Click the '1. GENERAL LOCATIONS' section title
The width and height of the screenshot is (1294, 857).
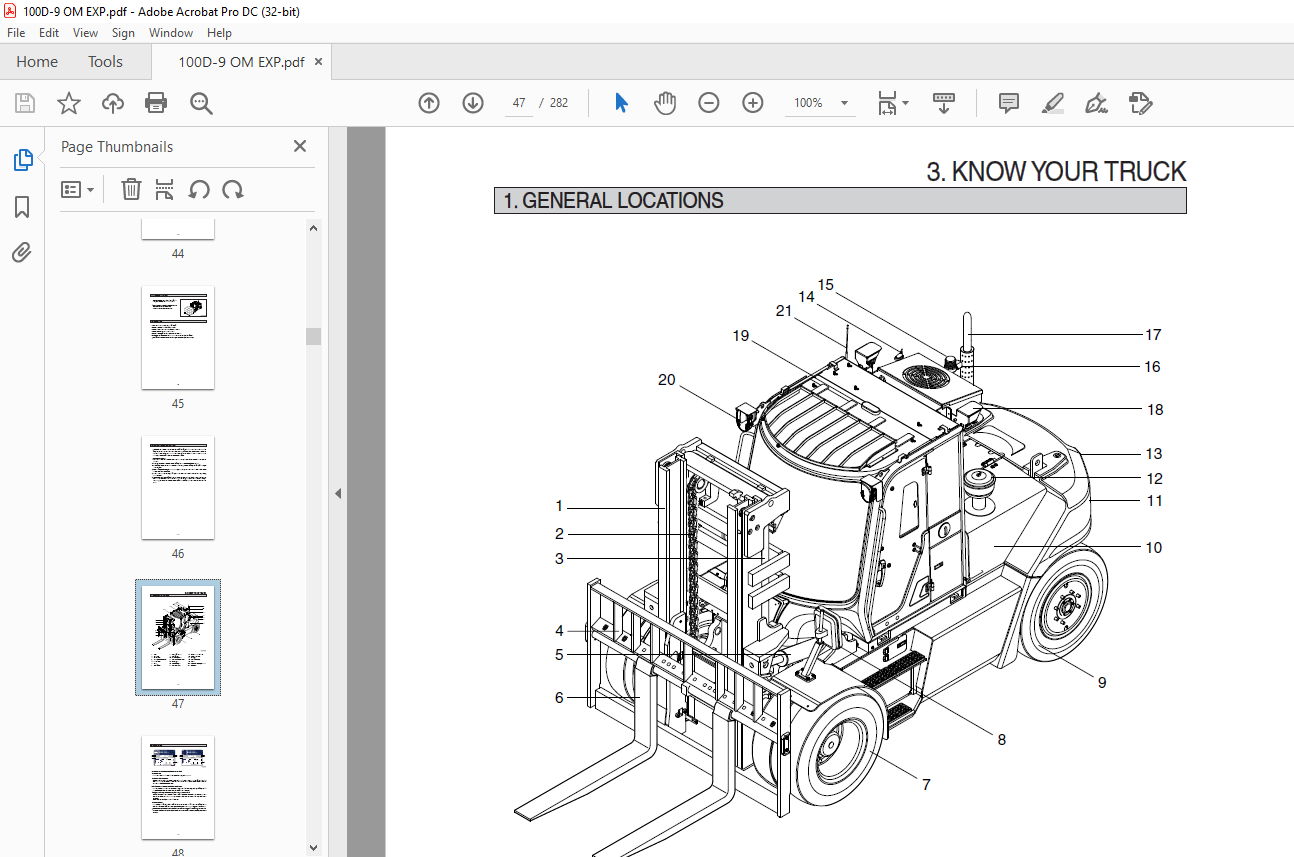(613, 201)
